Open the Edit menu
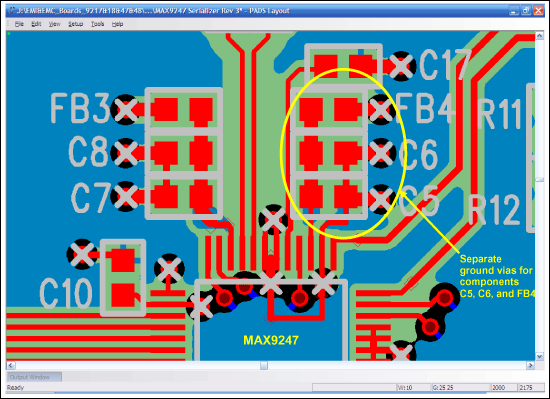Image resolution: width=550 pixels, height=399 pixels. coord(36,24)
